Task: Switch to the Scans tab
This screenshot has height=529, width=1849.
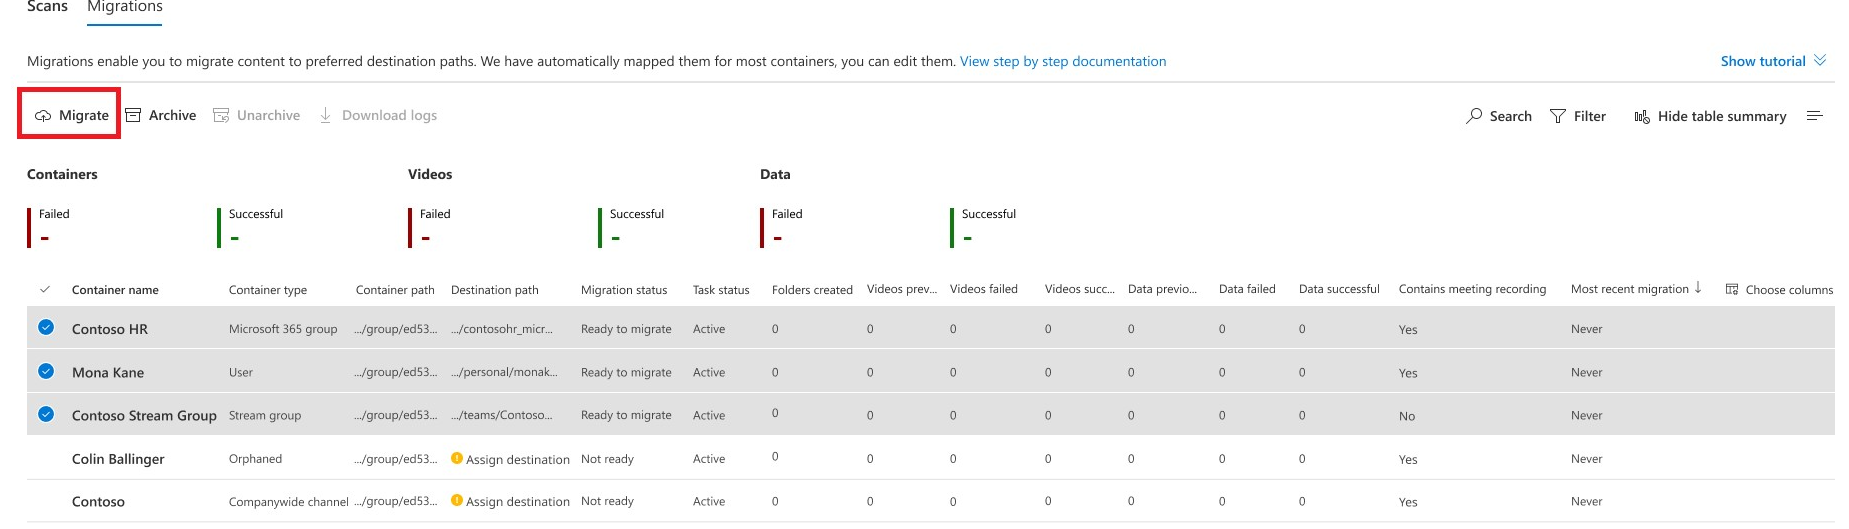Action: pyautogui.click(x=47, y=7)
